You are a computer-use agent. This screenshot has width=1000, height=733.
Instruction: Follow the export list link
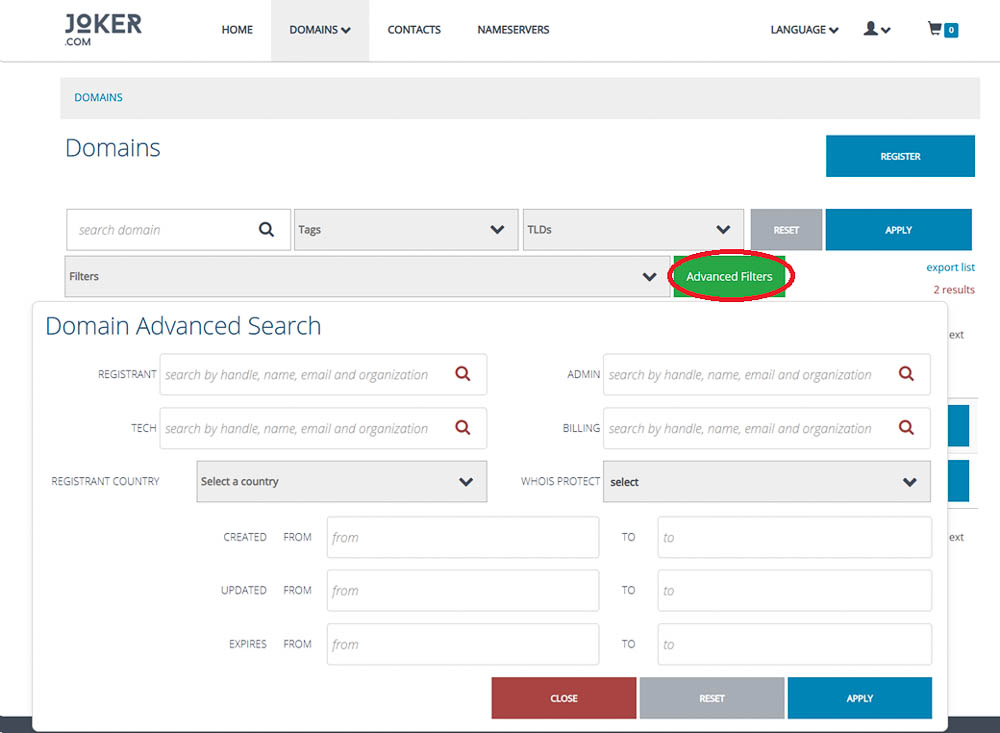pyautogui.click(x=950, y=268)
